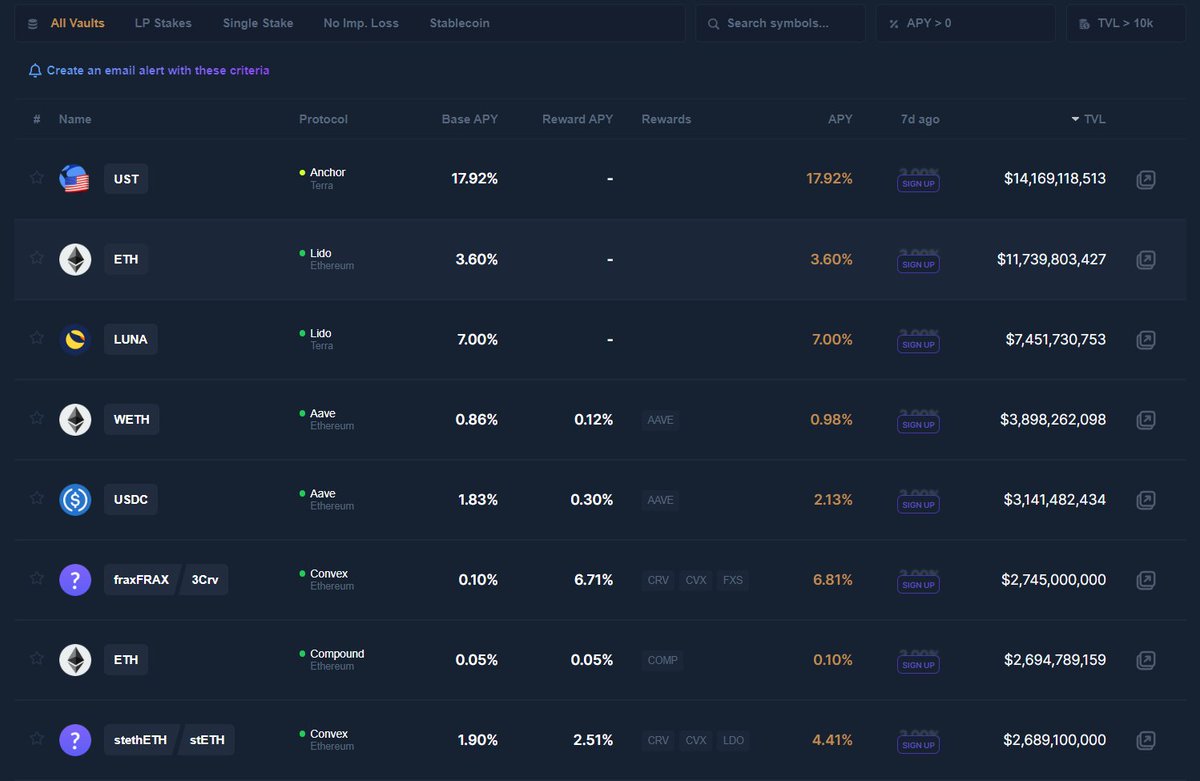The height and width of the screenshot is (781, 1200).
Task: Open external link for WETH vault
Action: [x=1146, y=420]
